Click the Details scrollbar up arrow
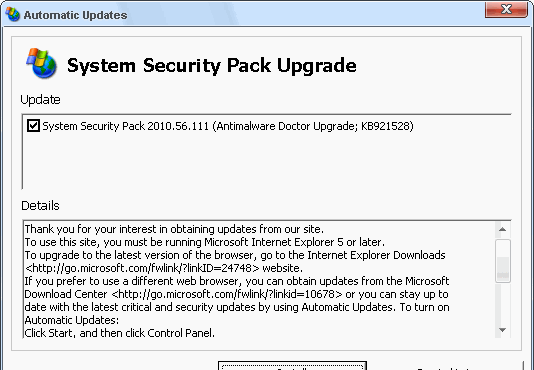The height and width of the screenshot is (370, 534). [x=502, y=229]
